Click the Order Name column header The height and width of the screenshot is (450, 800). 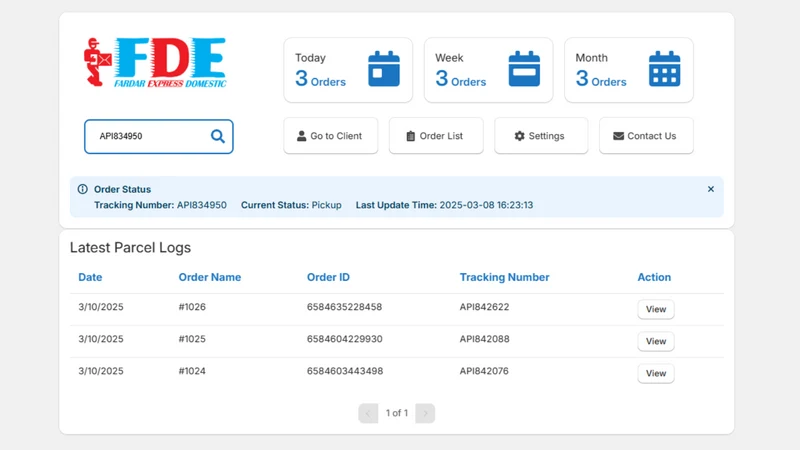click(210, 277)
